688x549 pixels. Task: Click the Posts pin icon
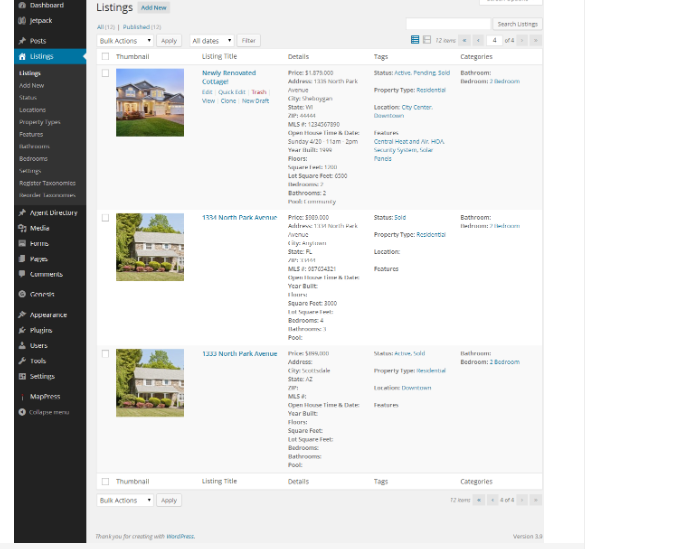point(22,41)
